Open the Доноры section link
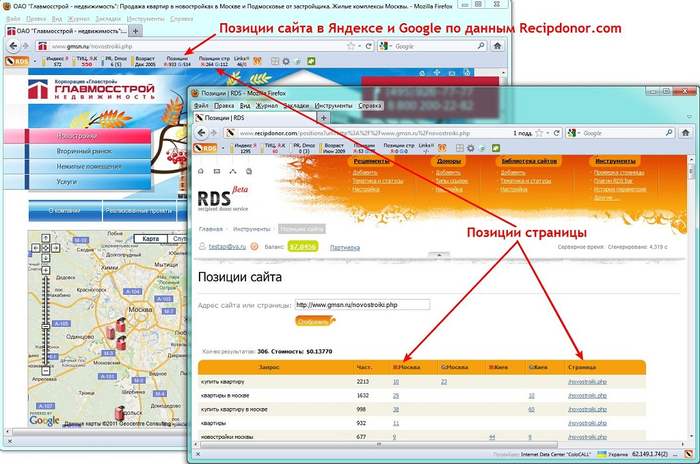This screenshot has width=700, height=464. click(449, 161)
